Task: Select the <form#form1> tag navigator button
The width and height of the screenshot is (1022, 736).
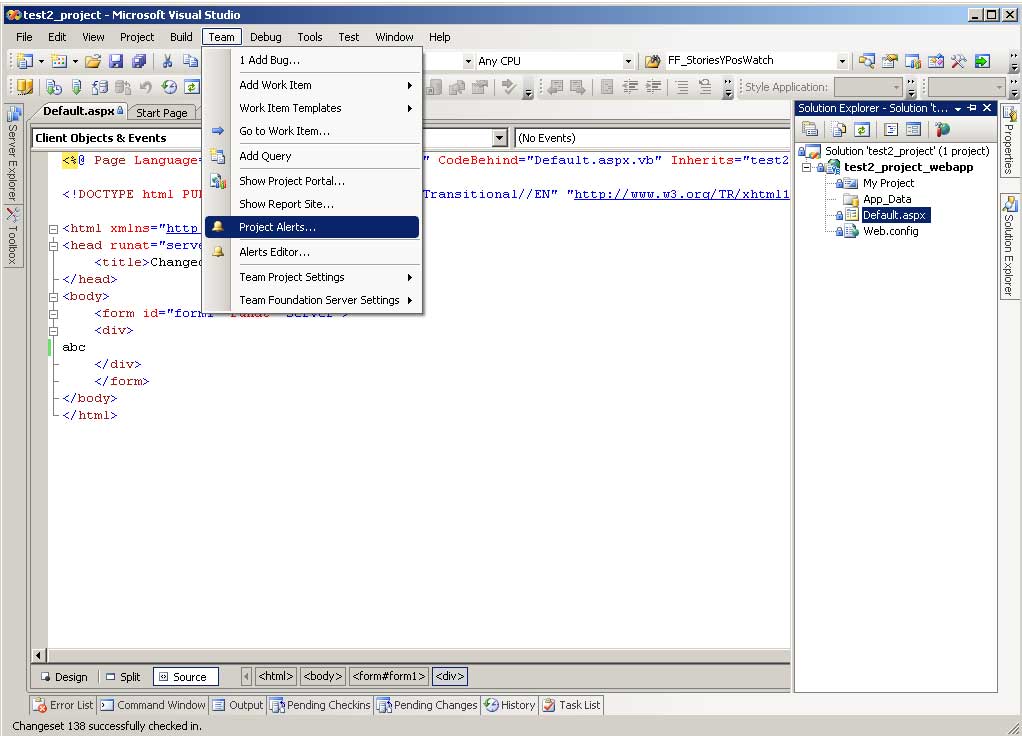Action: tap(389, 676)
